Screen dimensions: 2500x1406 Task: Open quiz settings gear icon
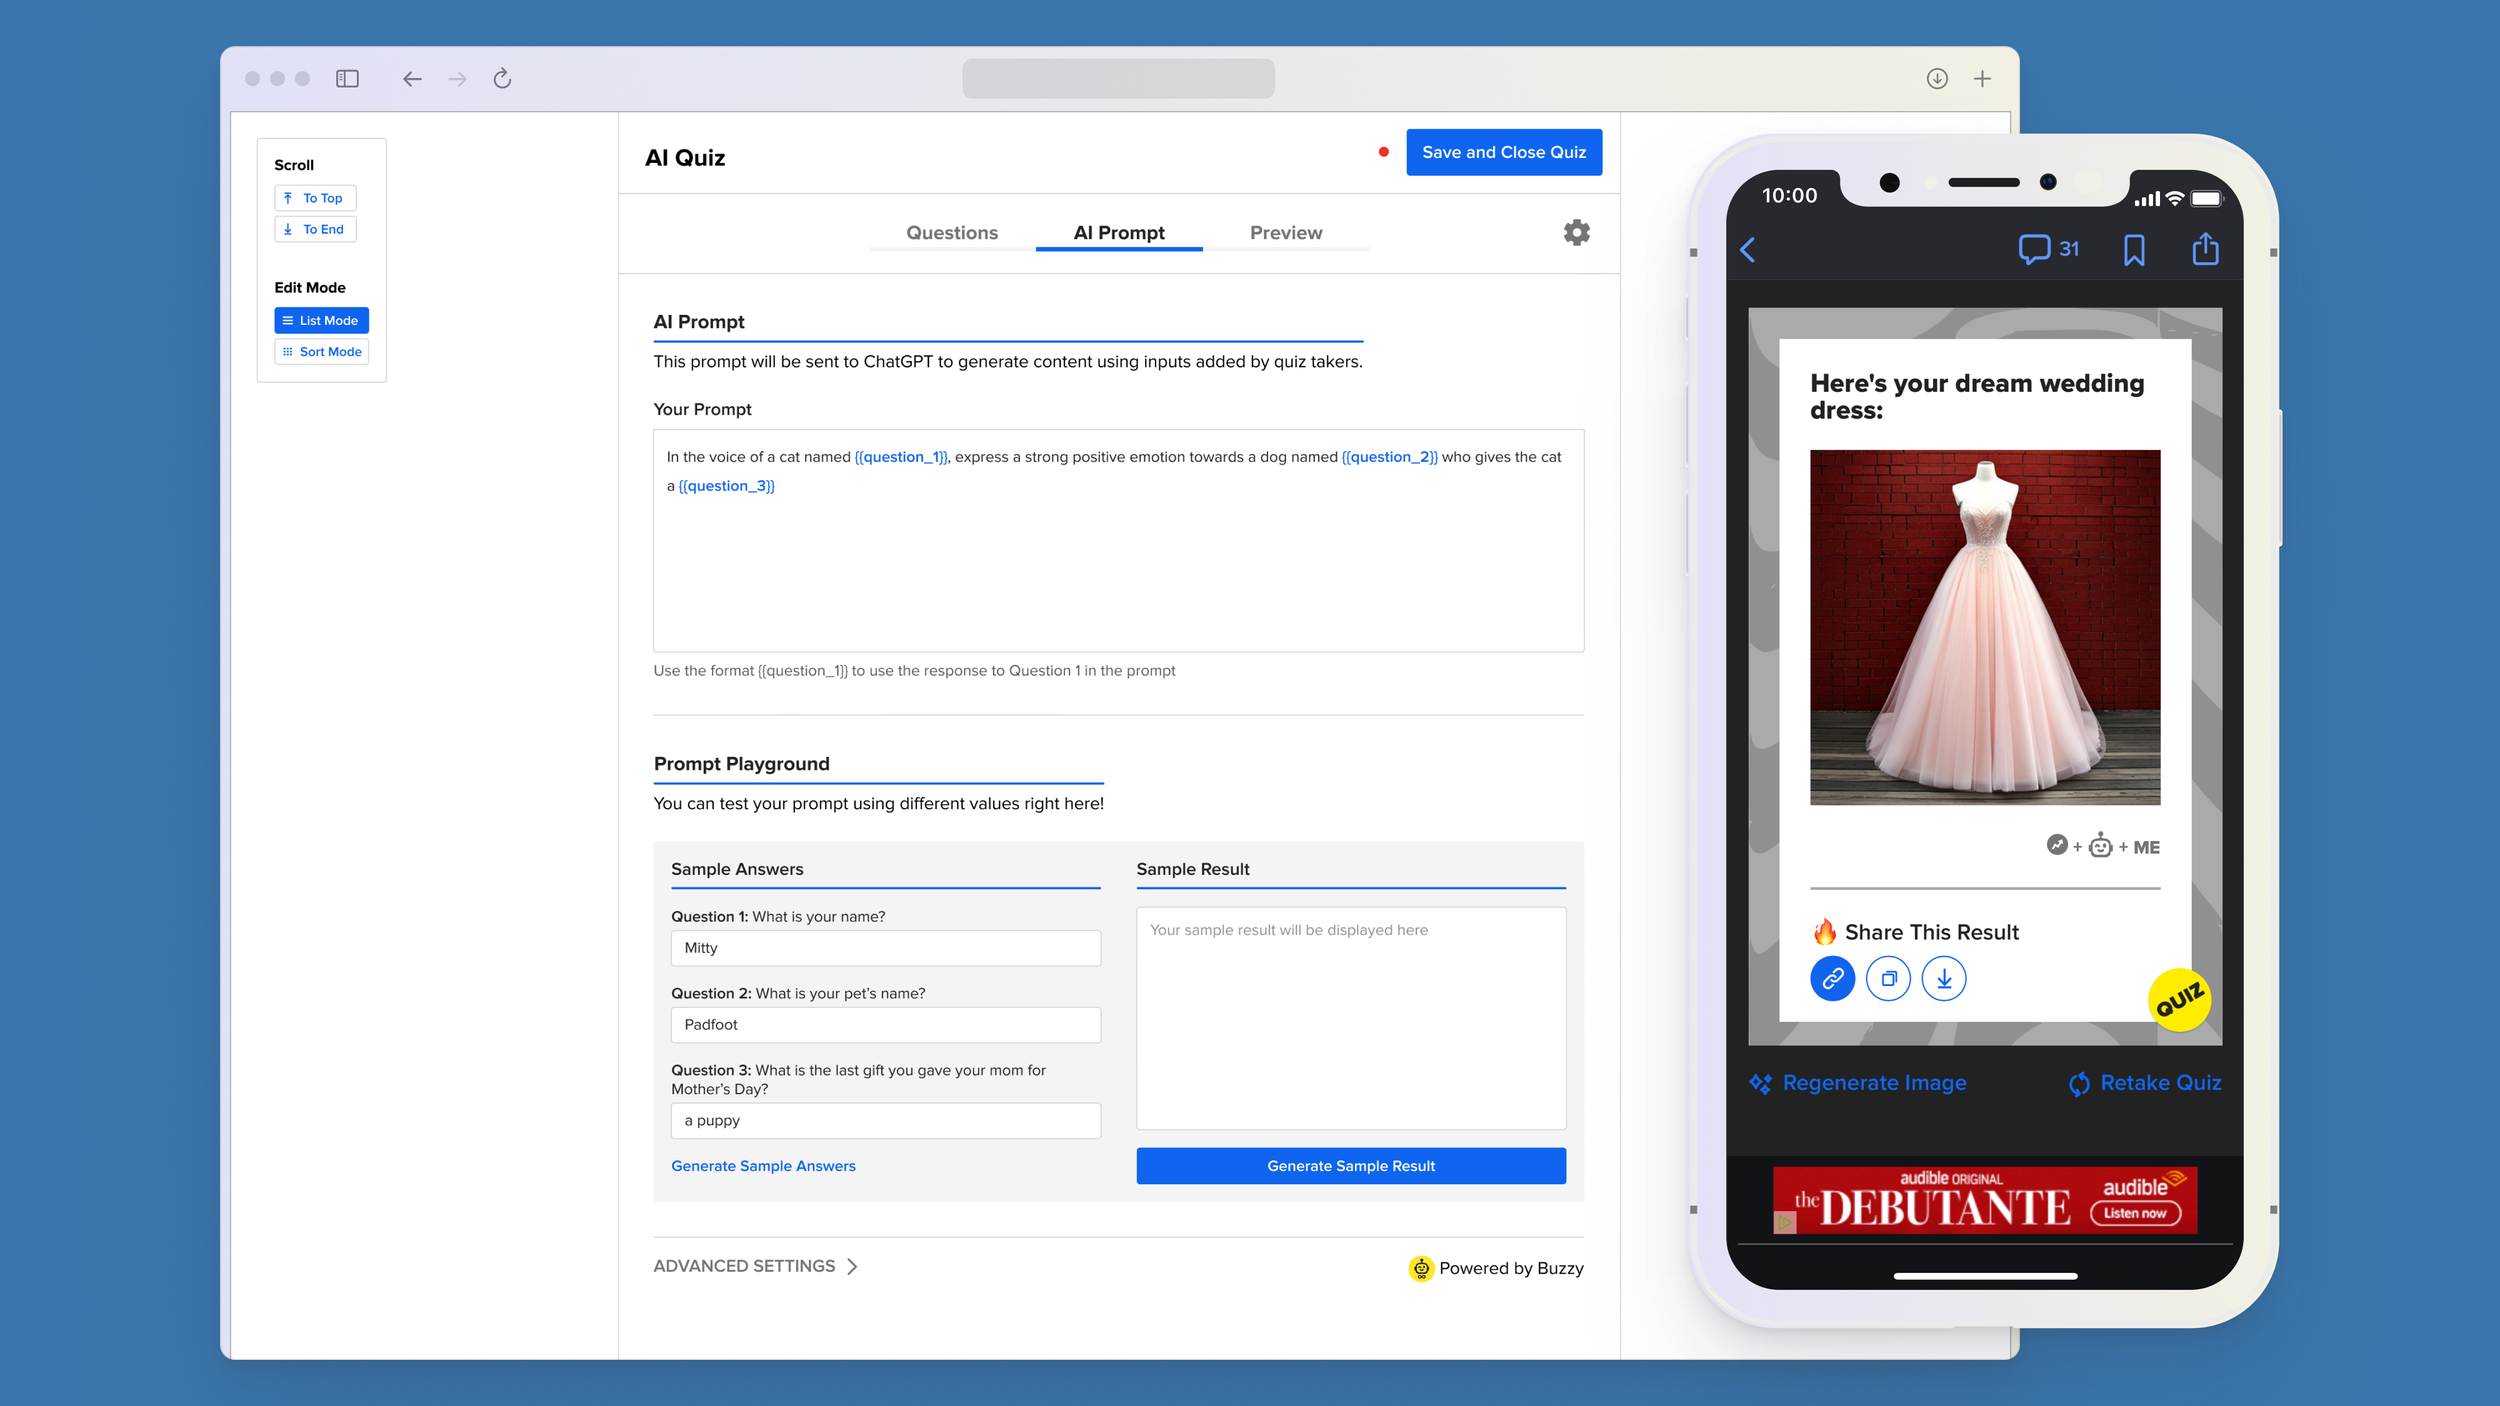tap(1576, 233)
